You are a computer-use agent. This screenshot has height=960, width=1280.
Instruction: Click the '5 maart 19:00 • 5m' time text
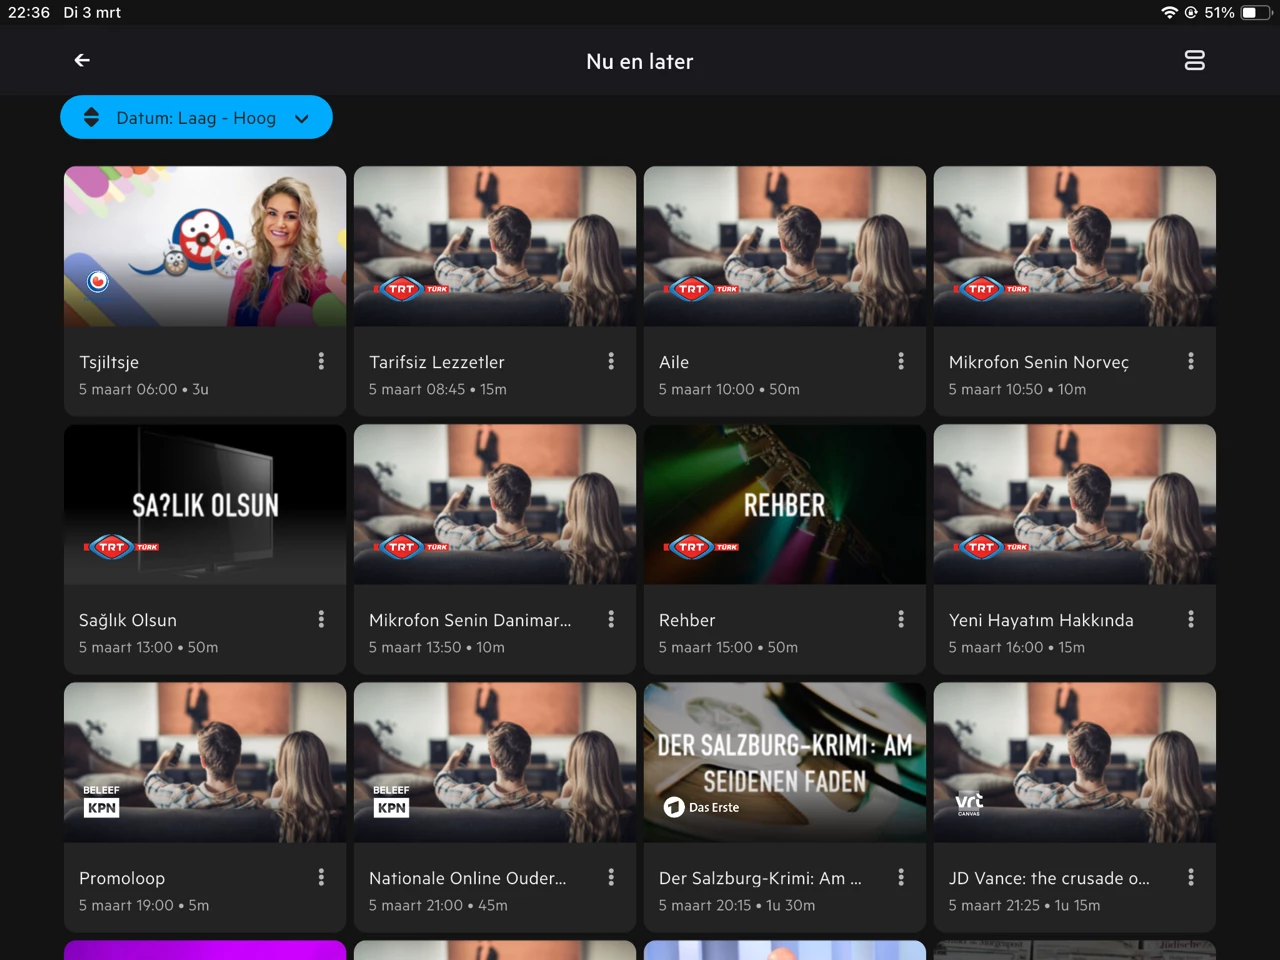144,905
